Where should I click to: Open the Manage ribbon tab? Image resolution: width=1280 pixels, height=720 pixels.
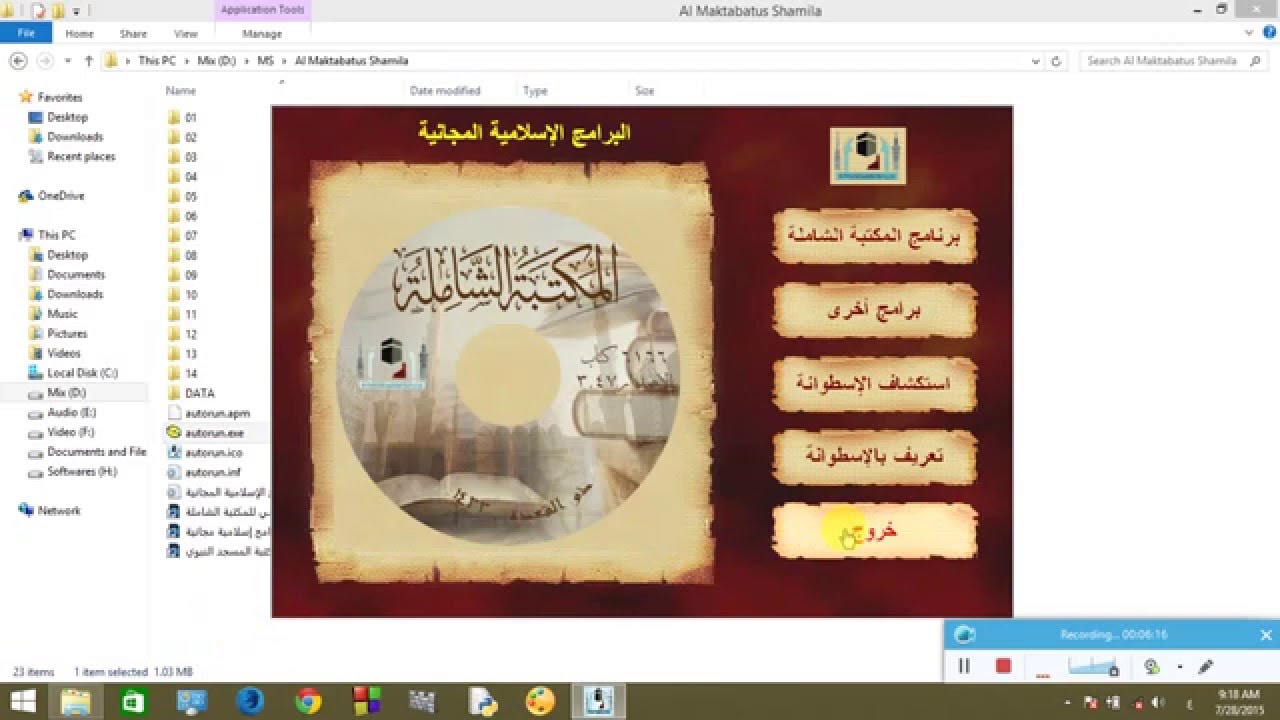click(x=262, y=33)
